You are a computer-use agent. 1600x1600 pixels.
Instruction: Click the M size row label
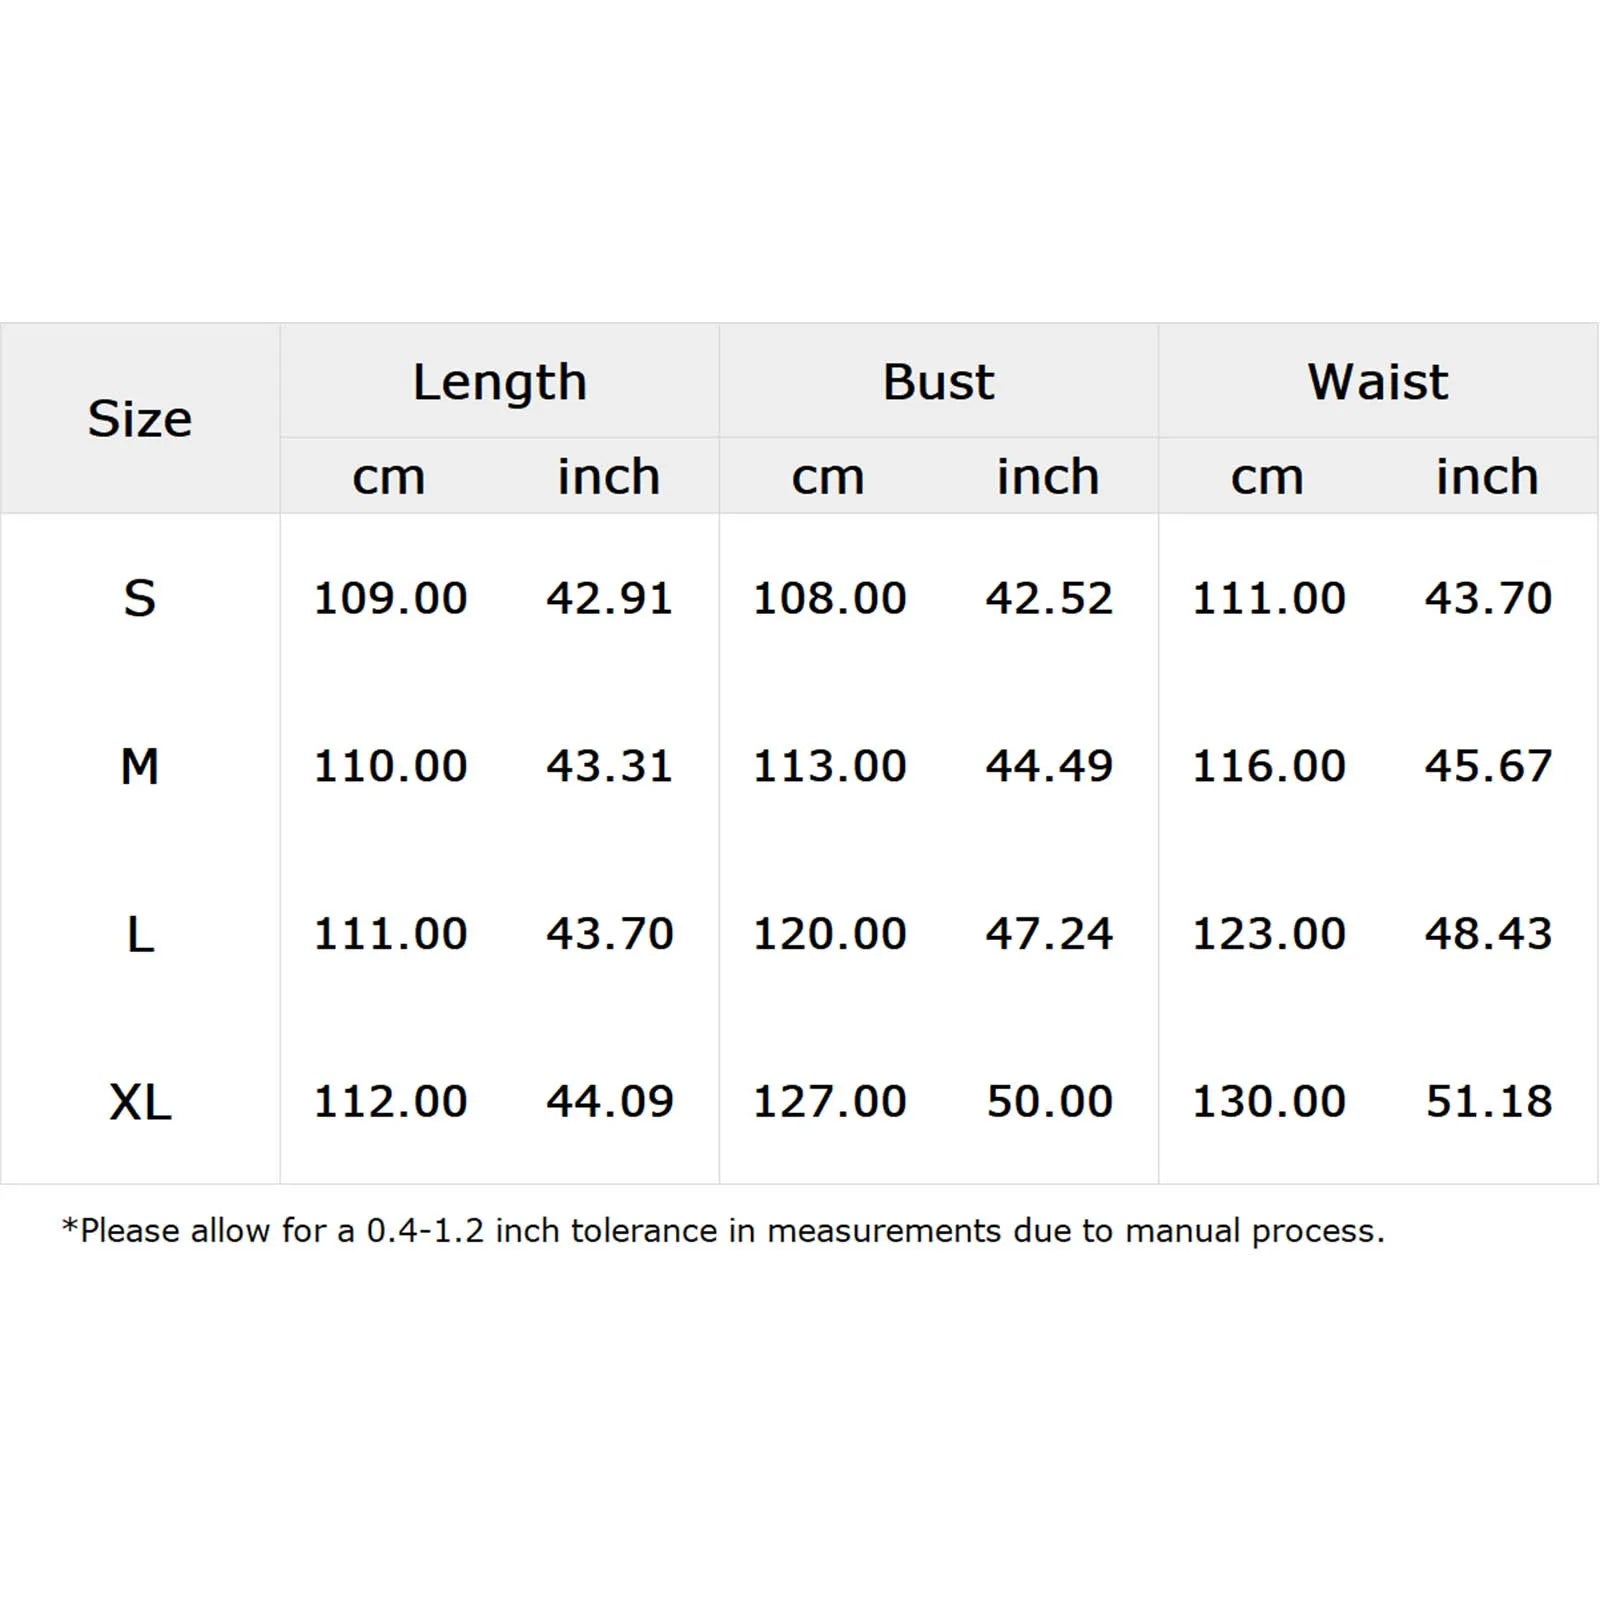(140, 767)
